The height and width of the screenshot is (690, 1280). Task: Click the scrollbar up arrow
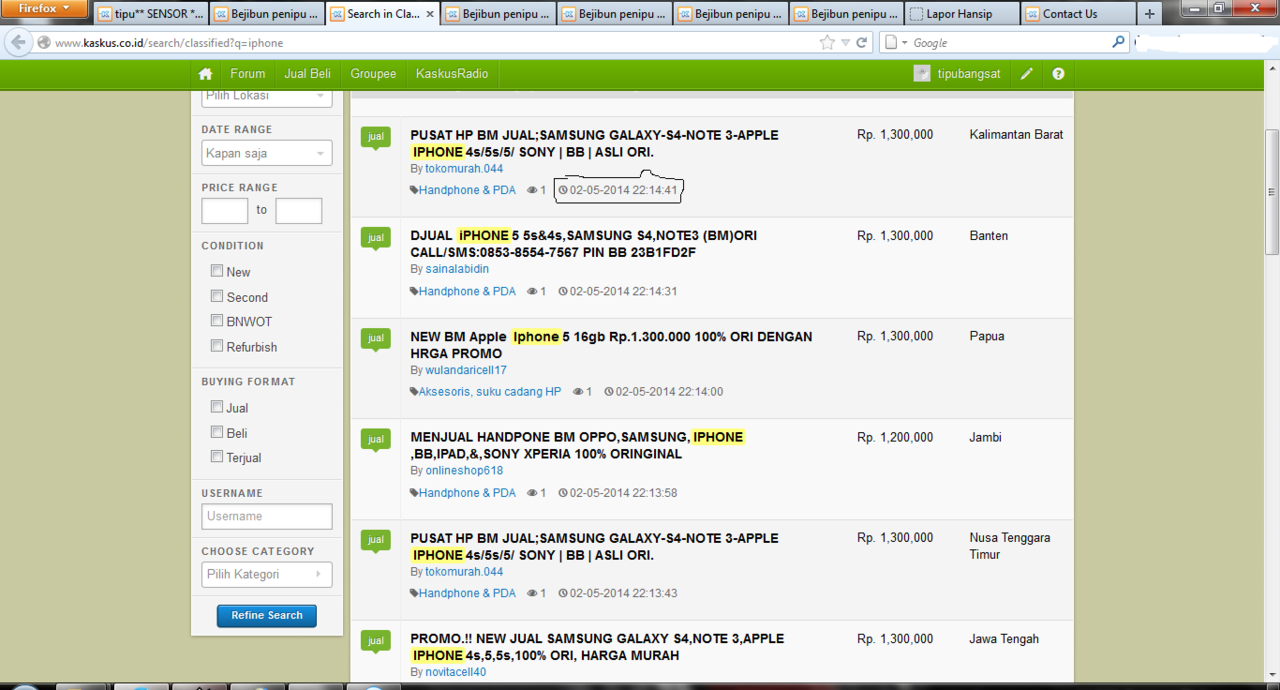[x=1272, y=68]
